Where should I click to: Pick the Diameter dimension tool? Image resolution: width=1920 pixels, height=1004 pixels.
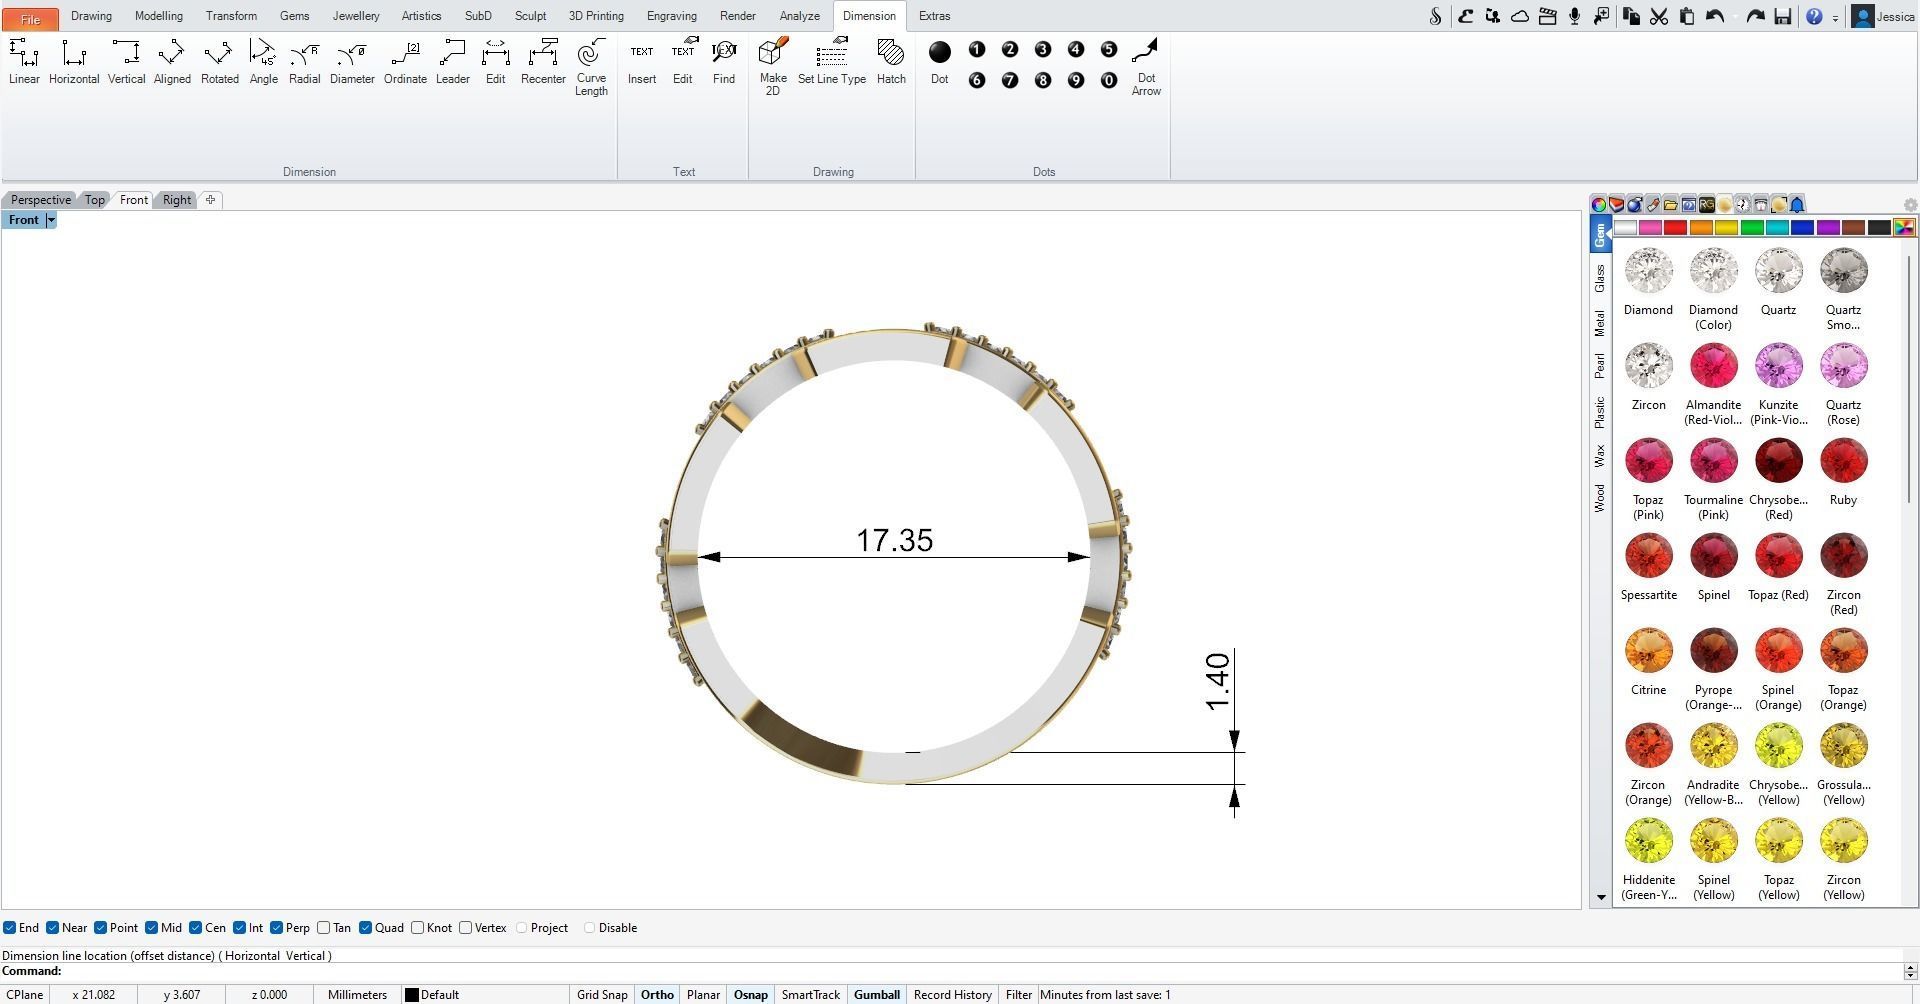click(x=352, y=62)
